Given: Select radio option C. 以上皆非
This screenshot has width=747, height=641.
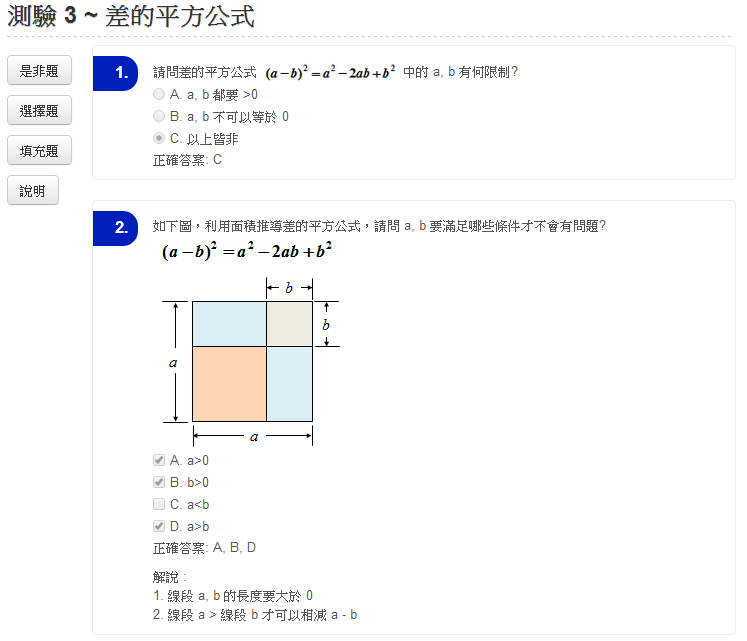Looking at the screenshot, I should tap(159, 138).
